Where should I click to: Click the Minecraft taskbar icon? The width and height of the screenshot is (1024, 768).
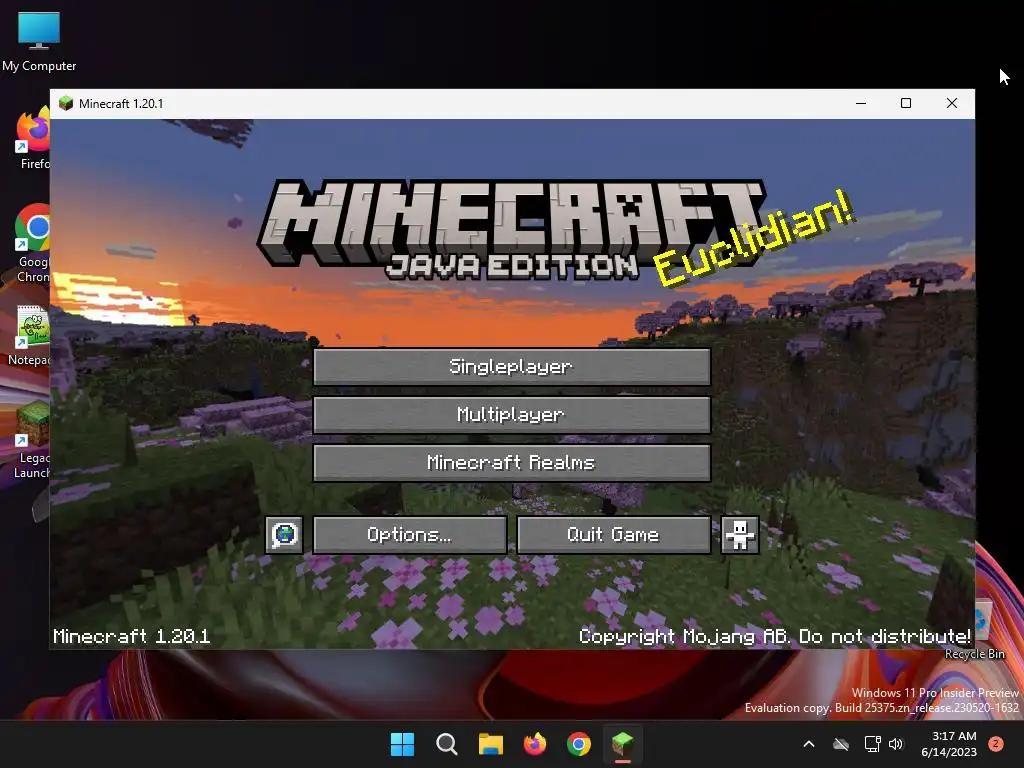[x=622, y=744]
